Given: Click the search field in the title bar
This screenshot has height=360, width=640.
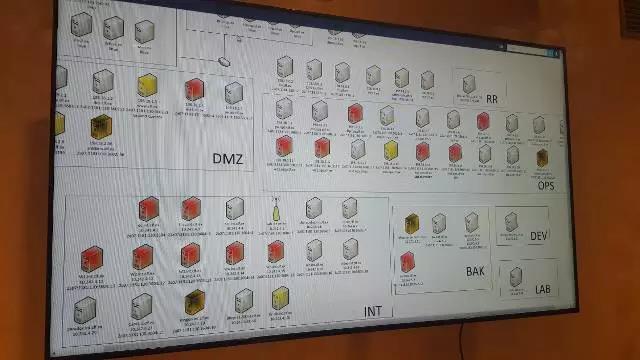Looking at the screenshot, I should [x=526, y=50].
